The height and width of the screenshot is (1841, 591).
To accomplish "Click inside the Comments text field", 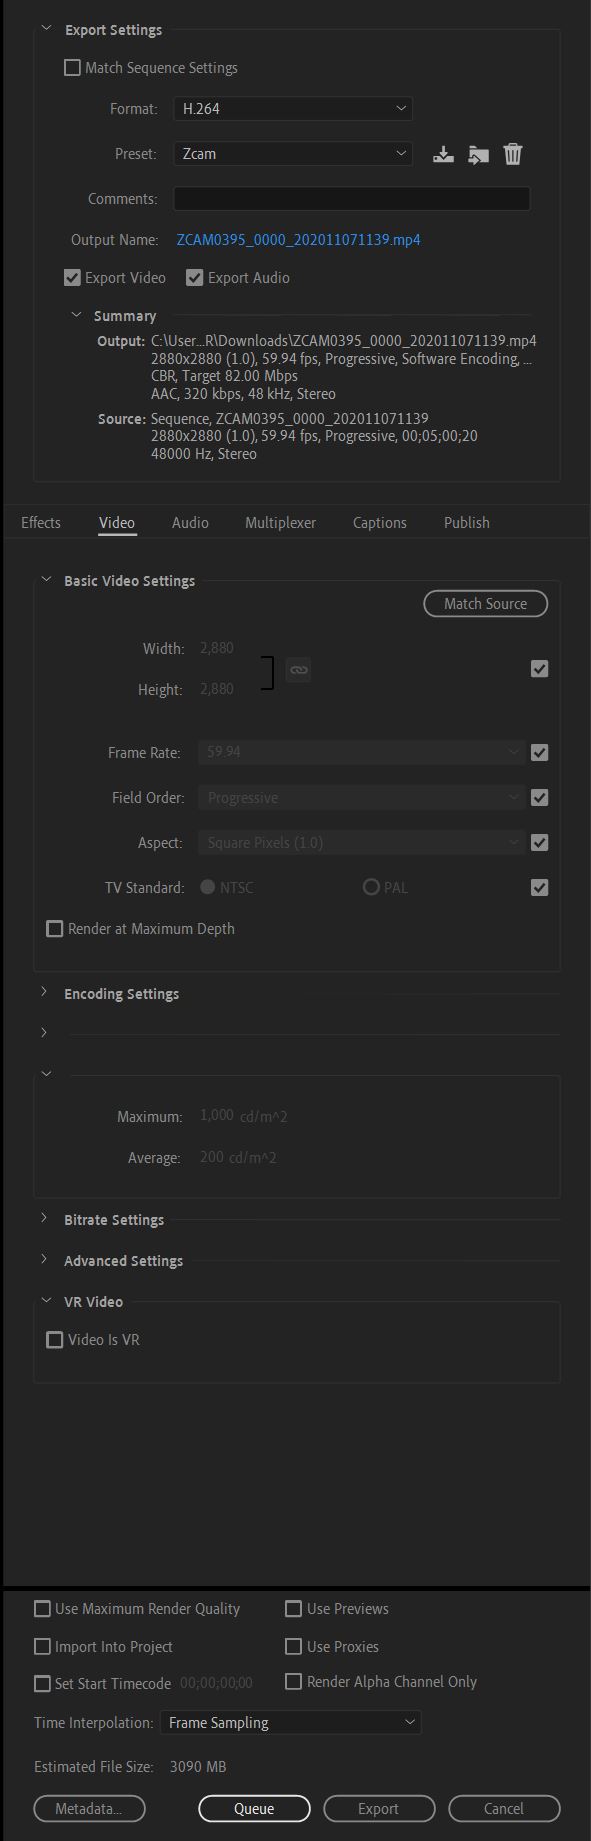I will pos(352,199).
